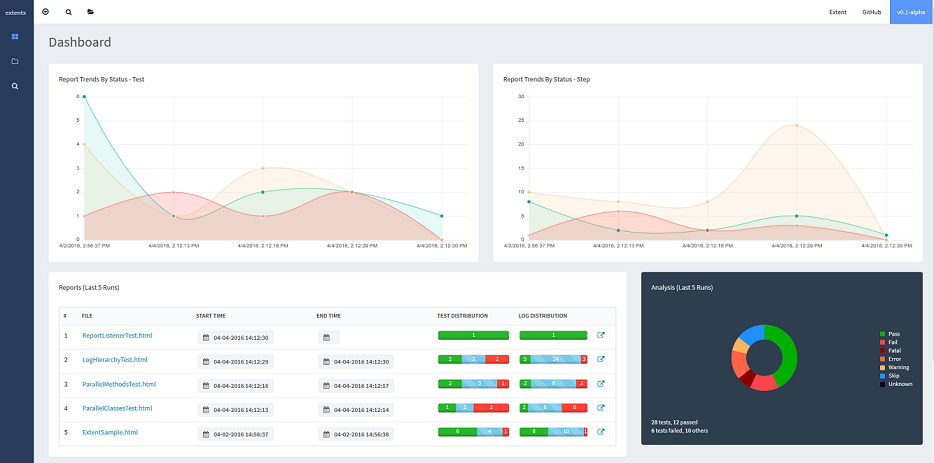
Task: Open the ParallelClassesTest.html report link
Action: coord(116,408)
